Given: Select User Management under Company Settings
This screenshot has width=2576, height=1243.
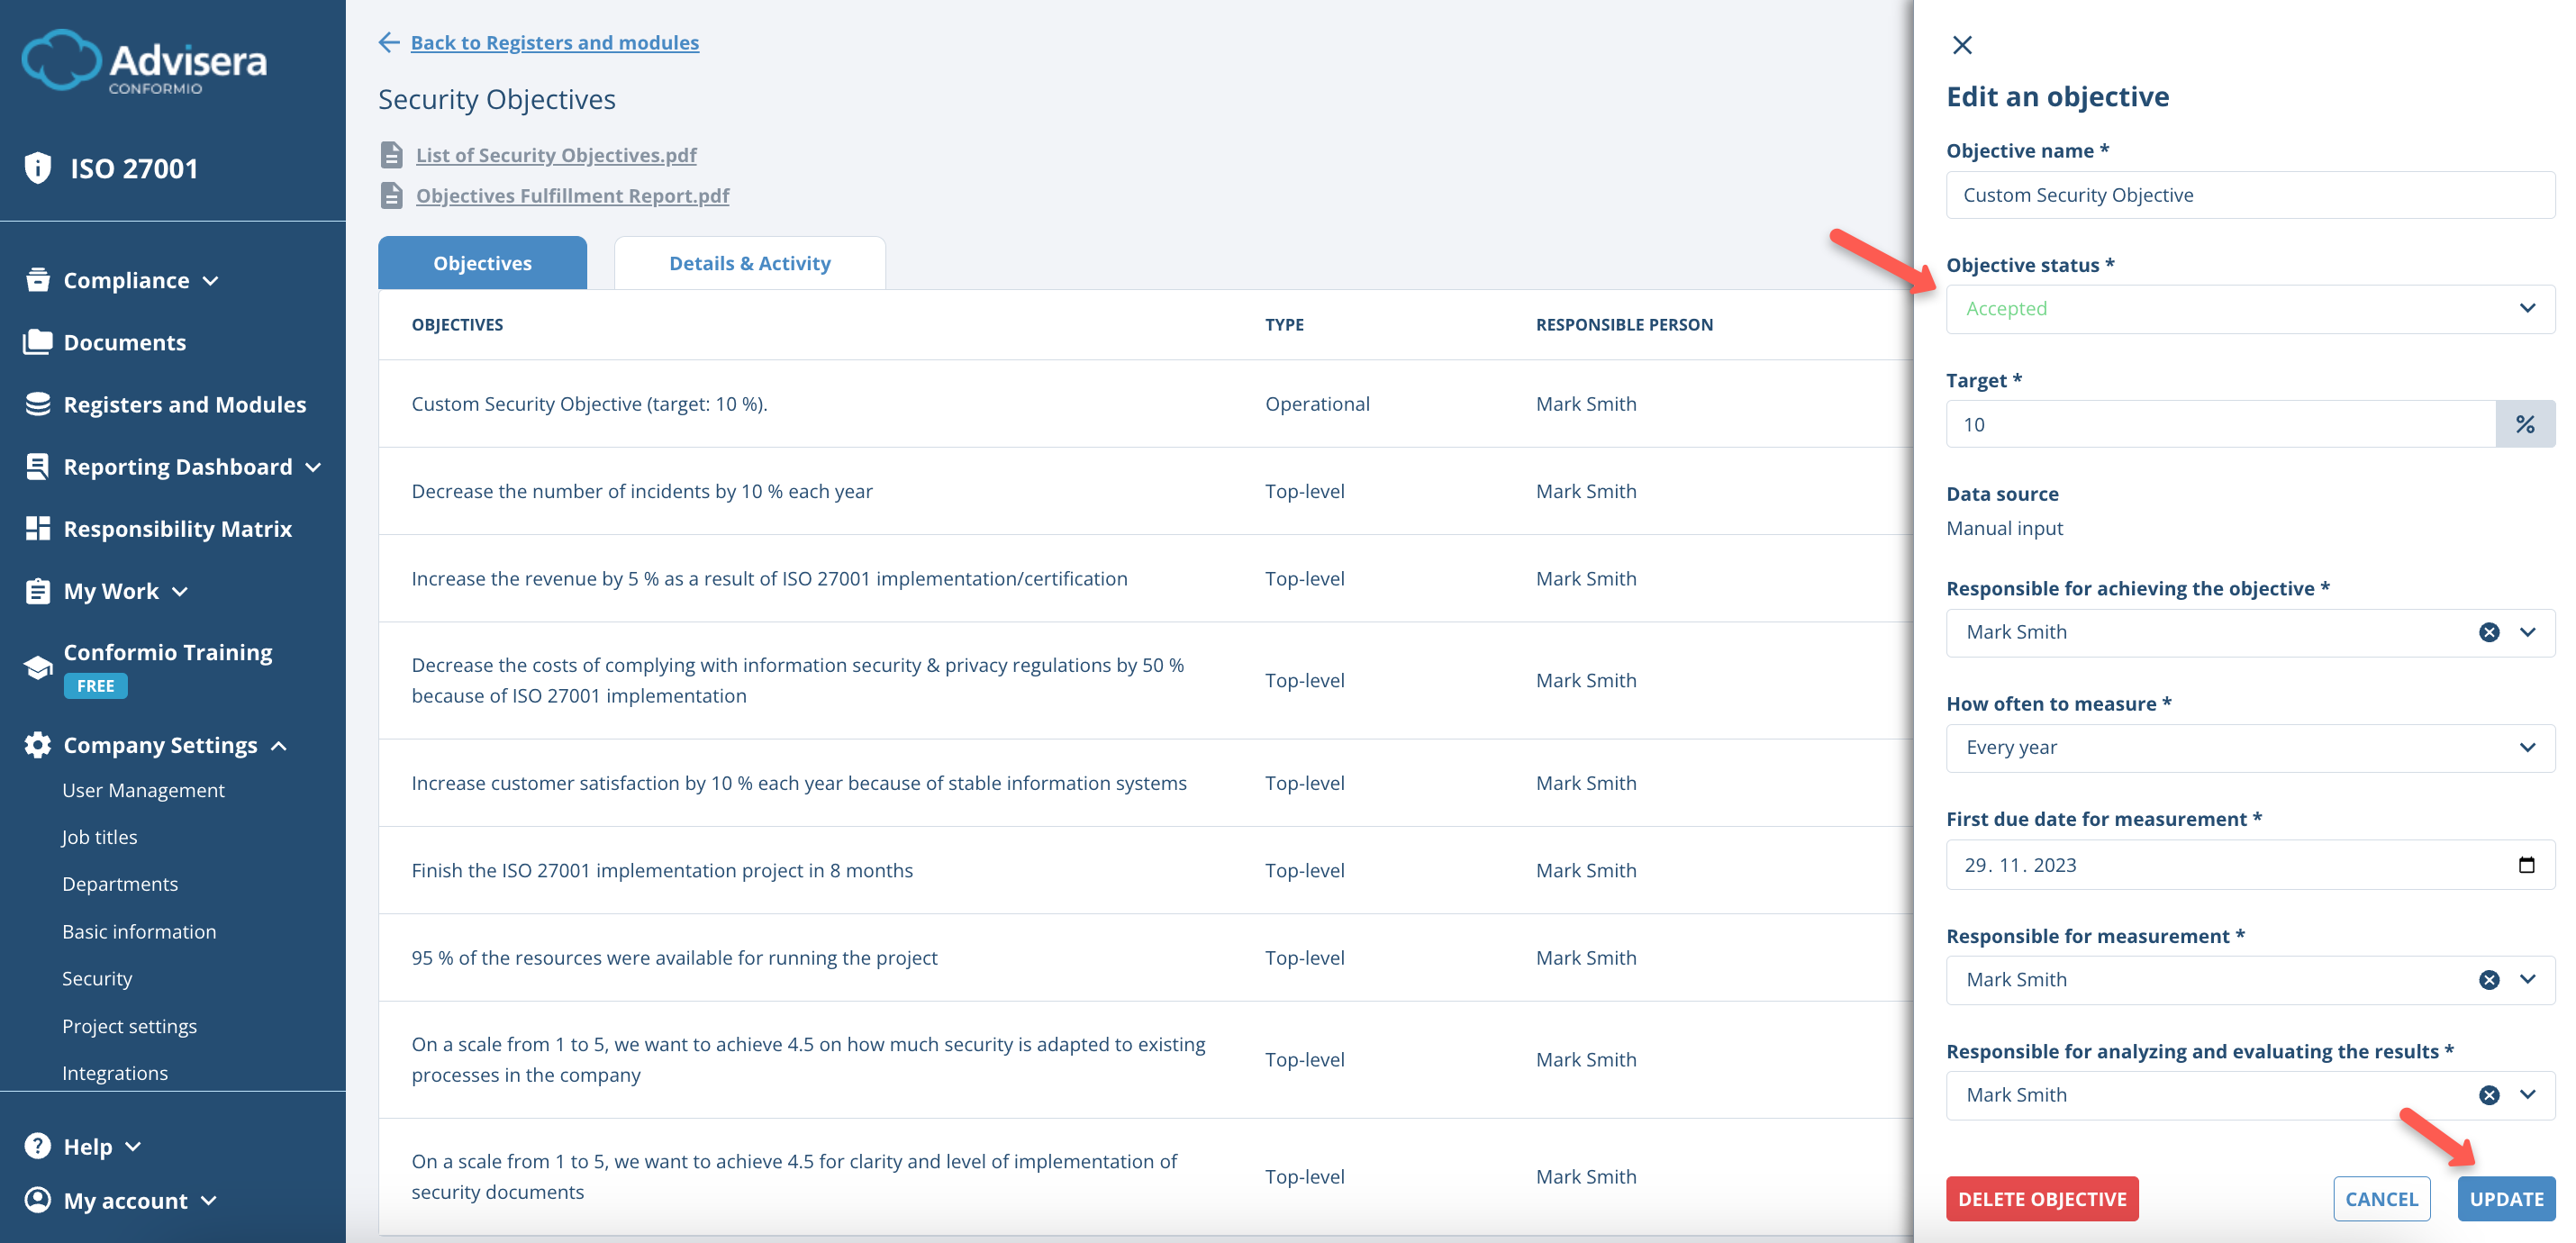Looking at the screenshot, I should pos(143,789).
